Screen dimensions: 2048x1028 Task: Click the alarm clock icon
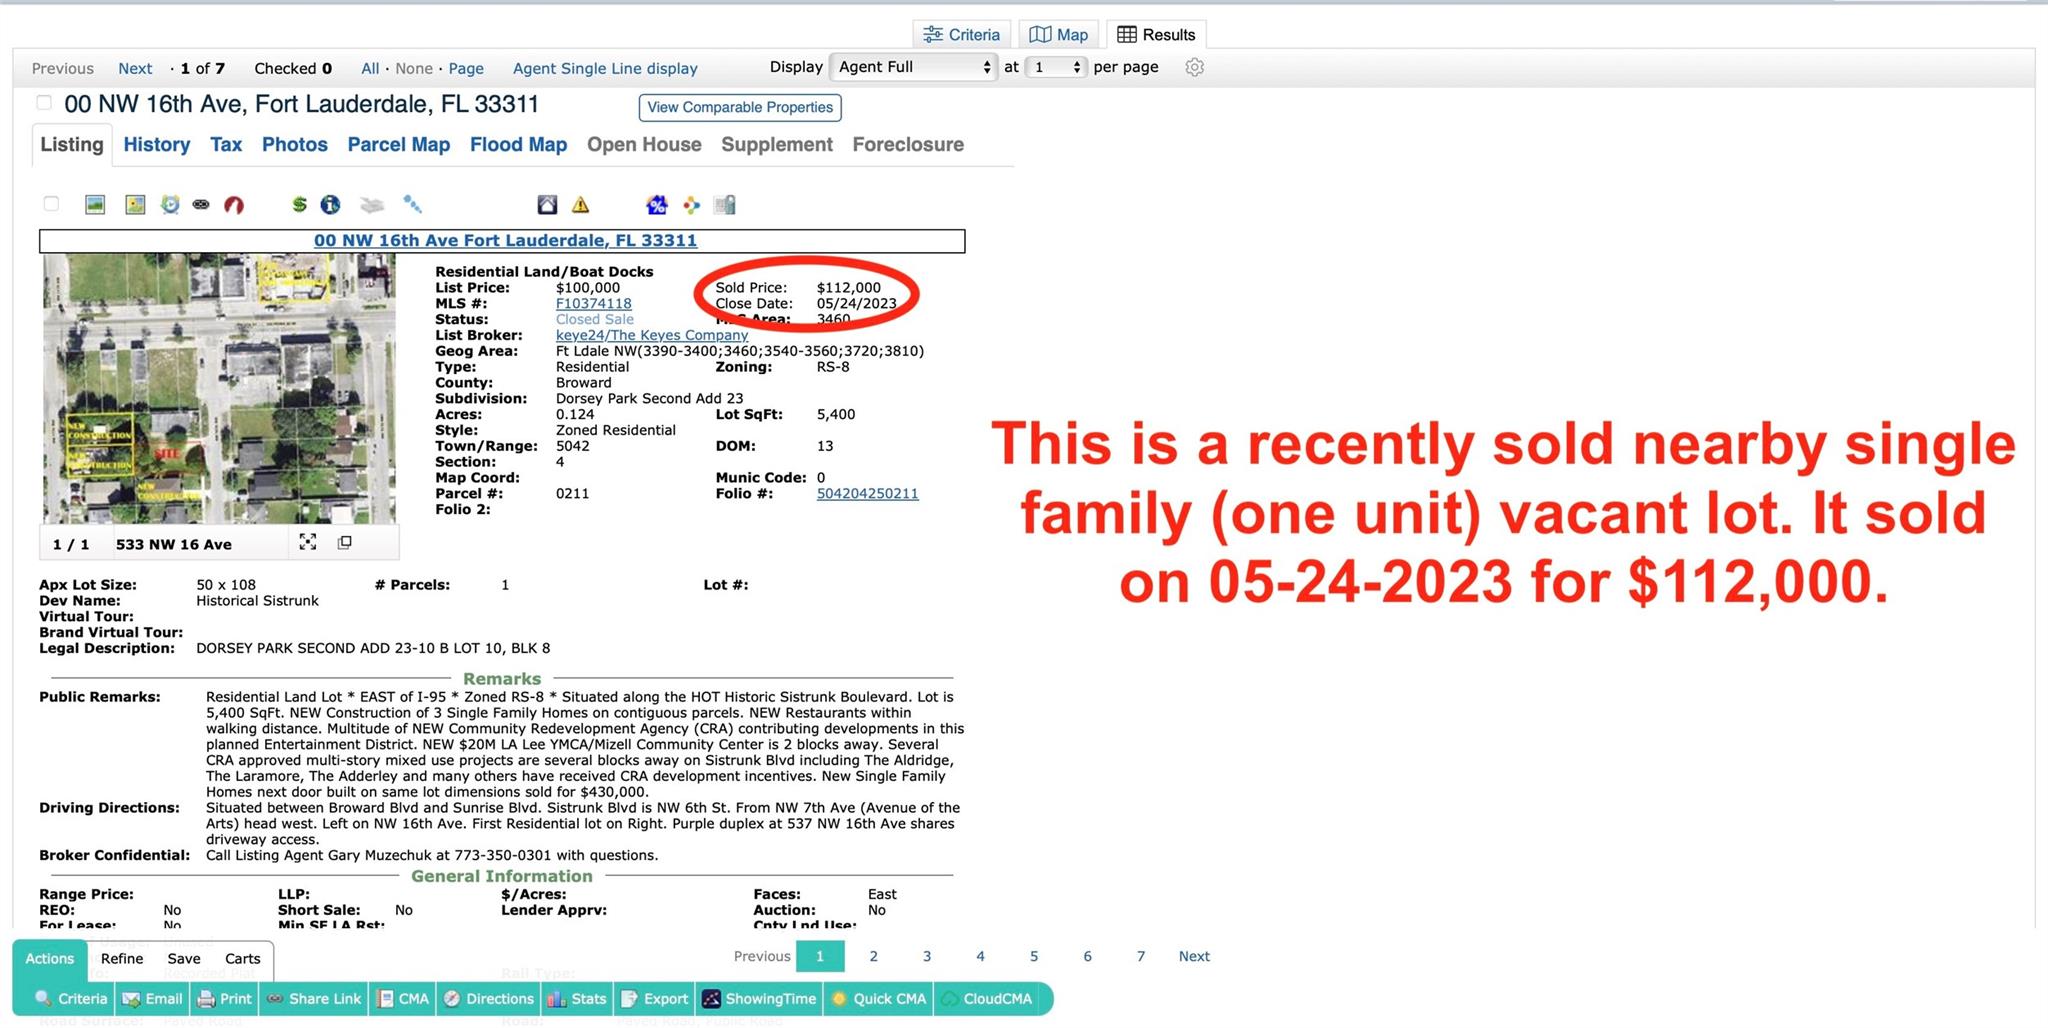170,205
